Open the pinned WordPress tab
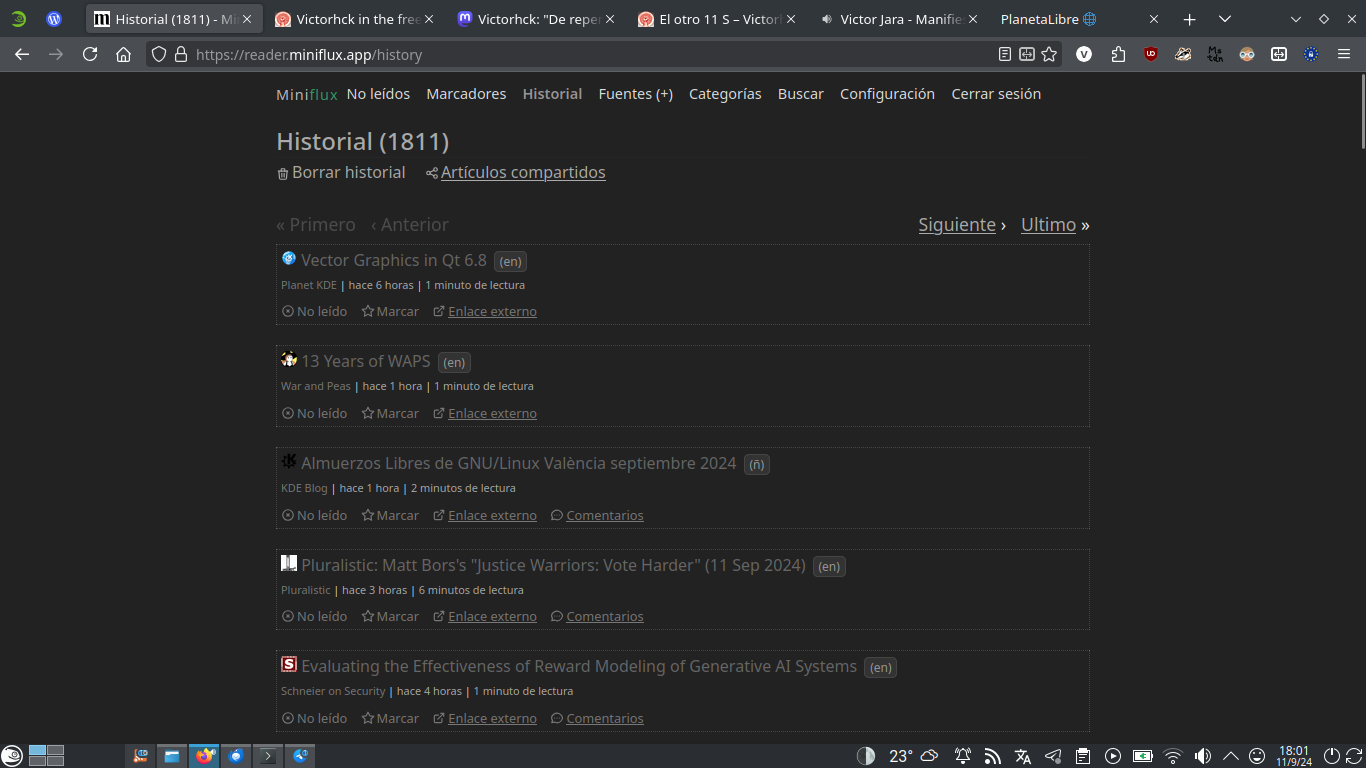This screenshot has height=768, width=1366. [54, 19]
